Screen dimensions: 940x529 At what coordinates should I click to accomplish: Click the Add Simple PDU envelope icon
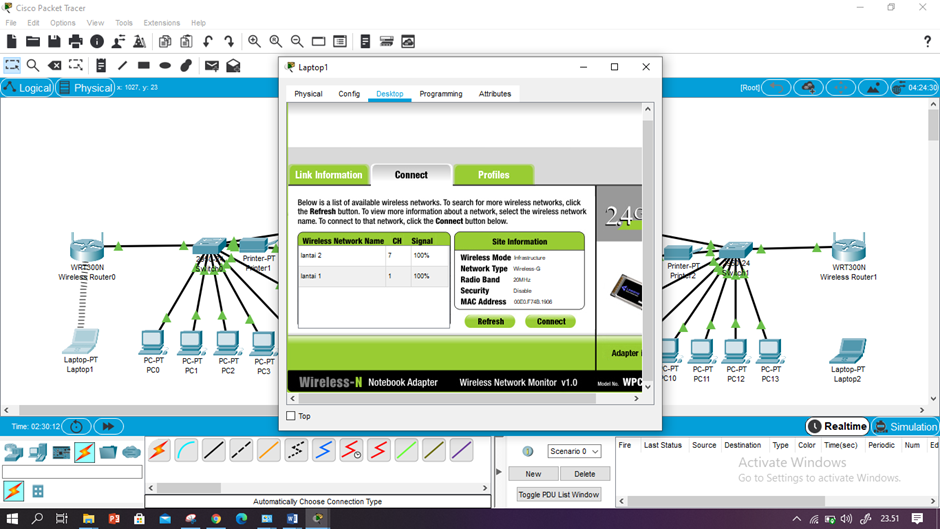click(x=212, y=65)
